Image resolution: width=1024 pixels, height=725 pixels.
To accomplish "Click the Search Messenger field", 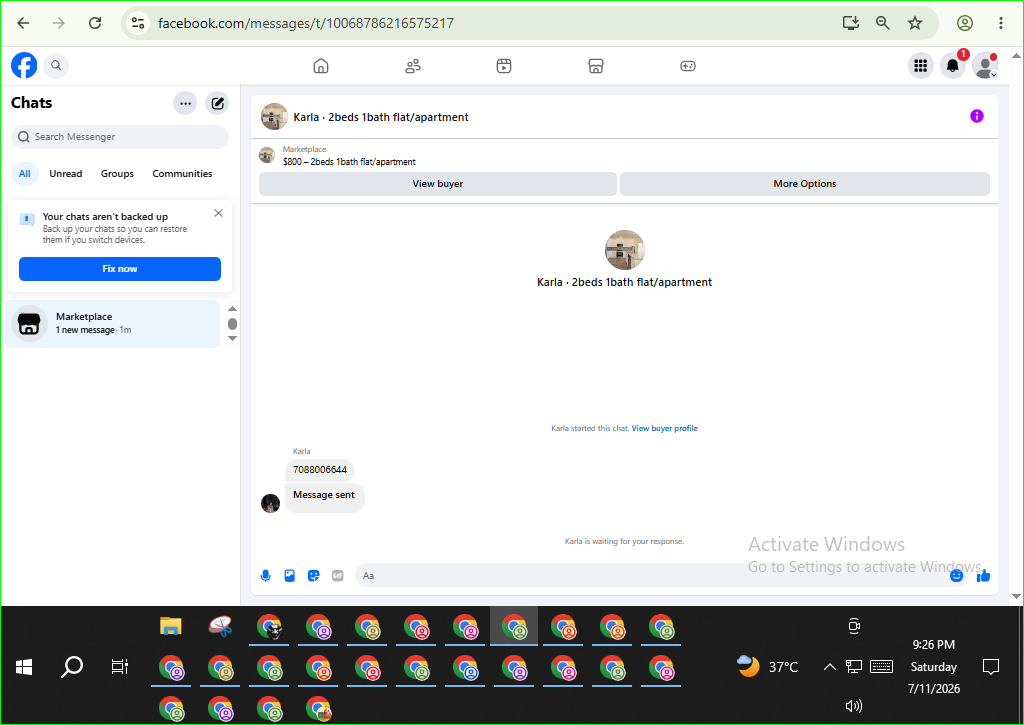I will pos(120,137).
